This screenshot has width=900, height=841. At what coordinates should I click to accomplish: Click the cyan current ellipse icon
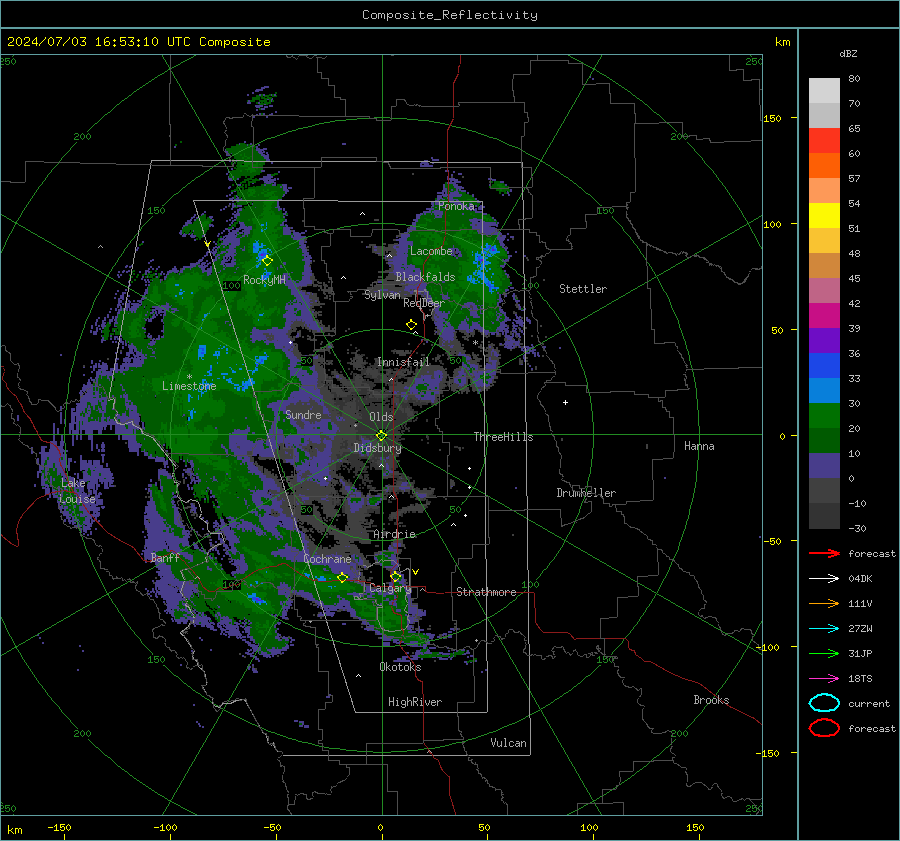(824, 703)
